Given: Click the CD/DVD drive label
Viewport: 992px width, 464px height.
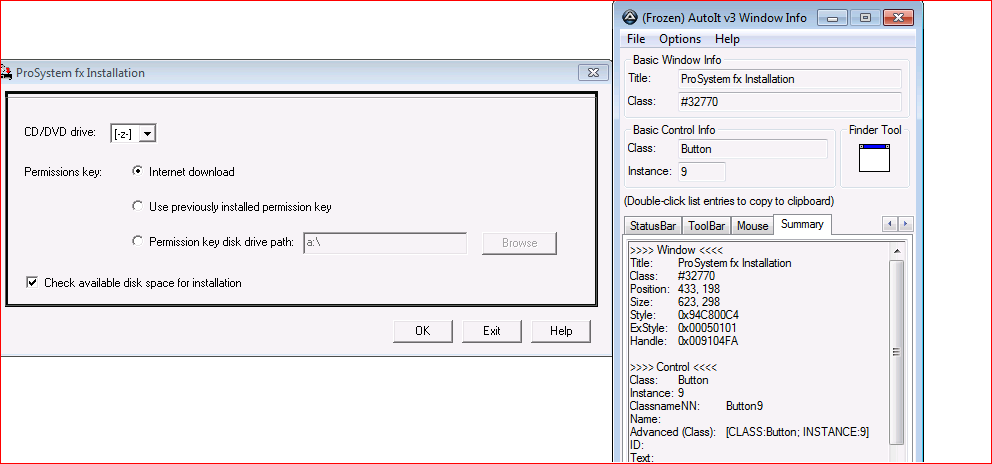Looking at the screenshot, I should 59,132.
